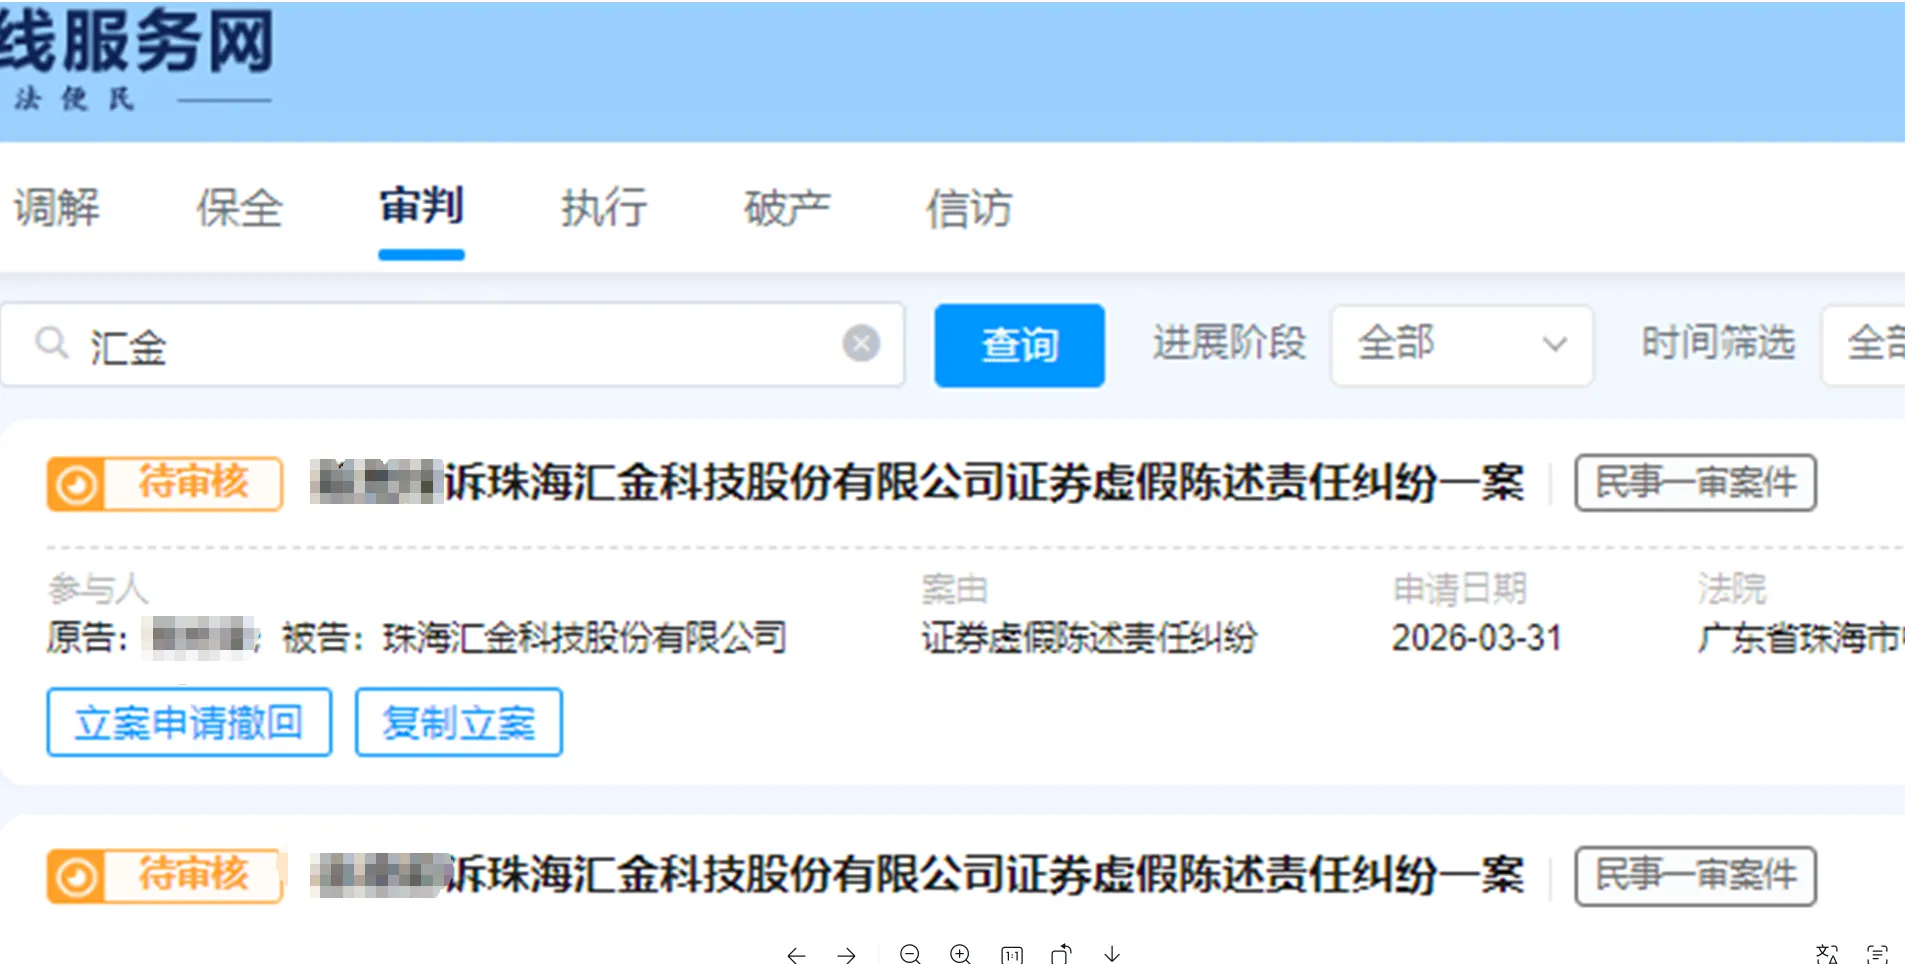Image resolution: width=1905 pixels, height=964 pixels.
Task: Zoom in using the magnifier-plus icon
Action: pyautogui.click(x=960, y=955)
